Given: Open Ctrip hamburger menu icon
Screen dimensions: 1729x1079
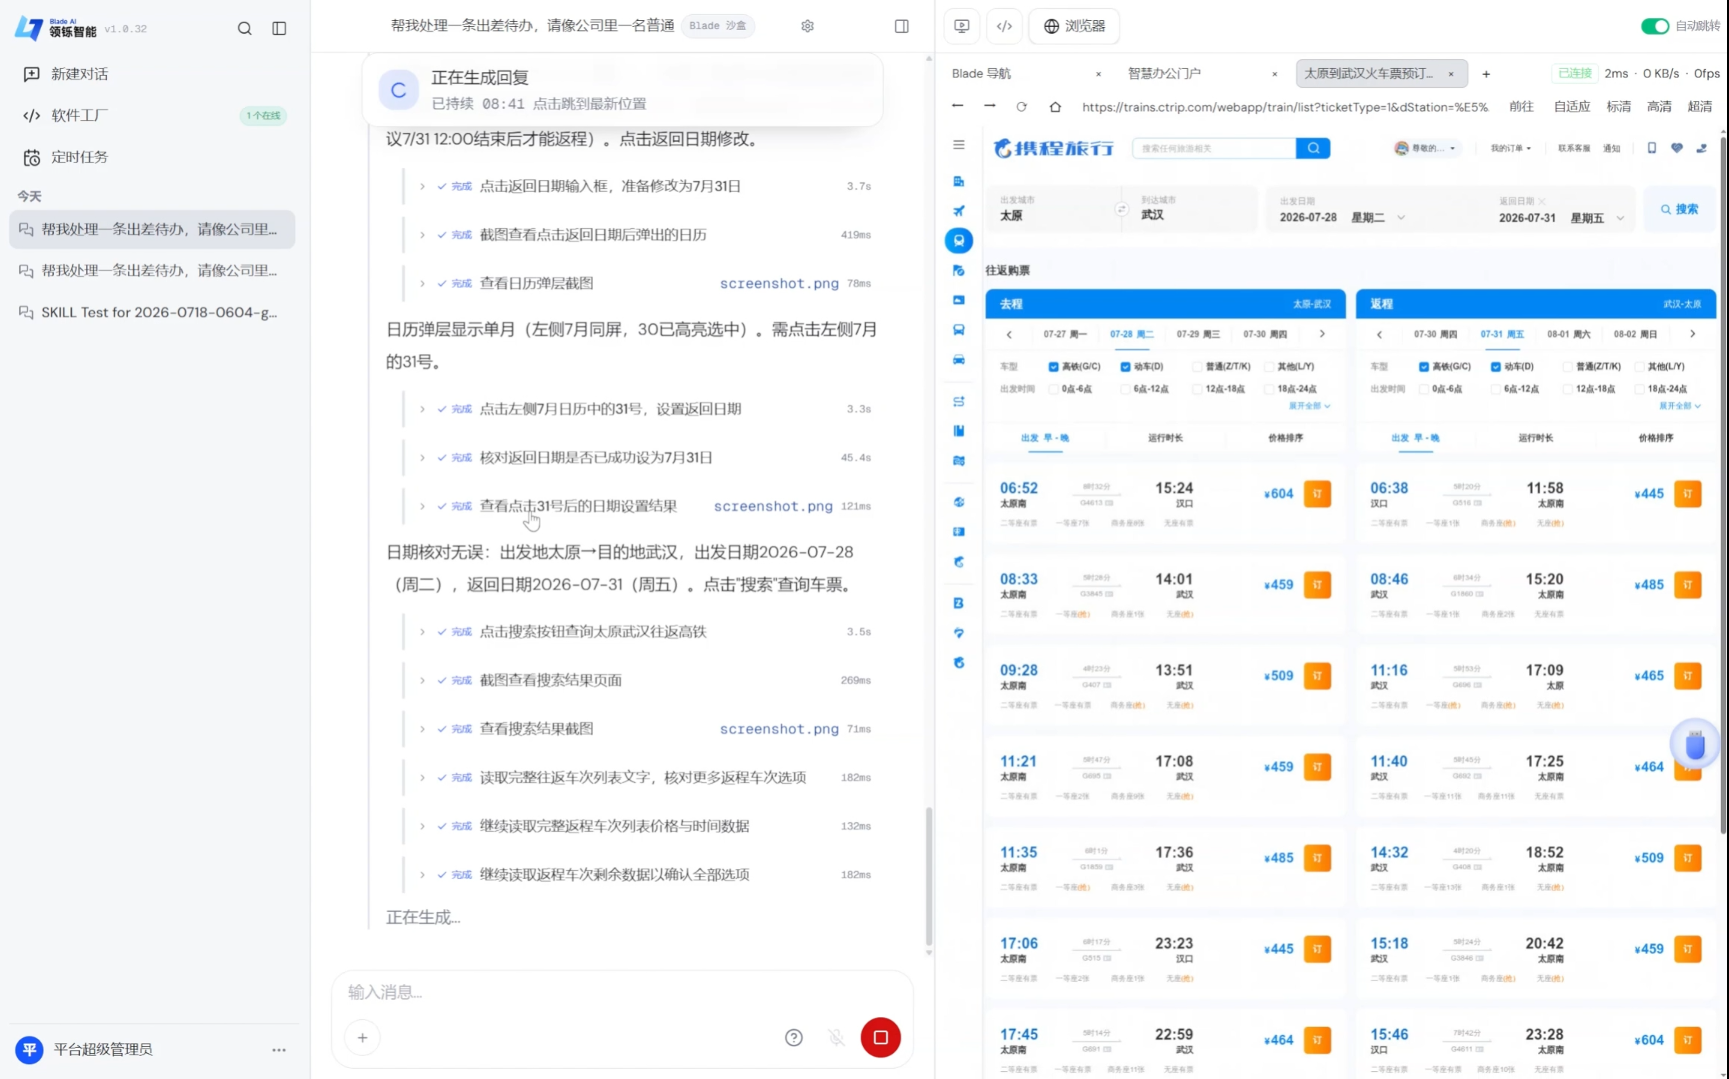Looking at the screenshot, I should pyautogui.click(x=958, y=145).
